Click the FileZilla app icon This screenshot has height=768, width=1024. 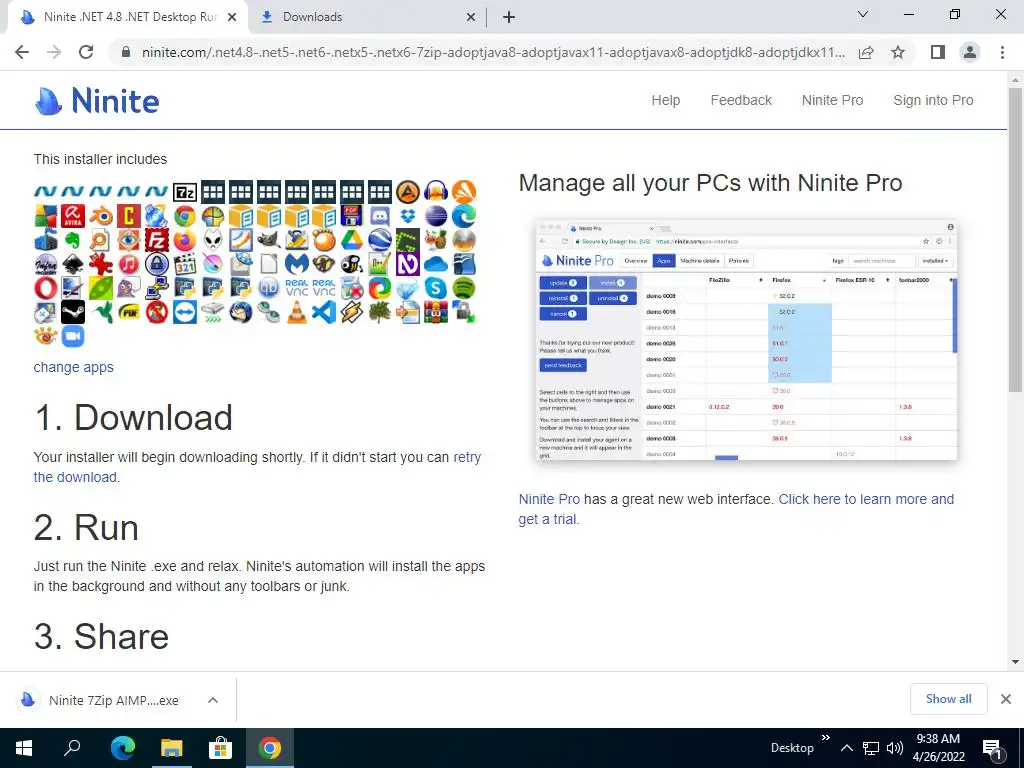click(x=157, y=240)
